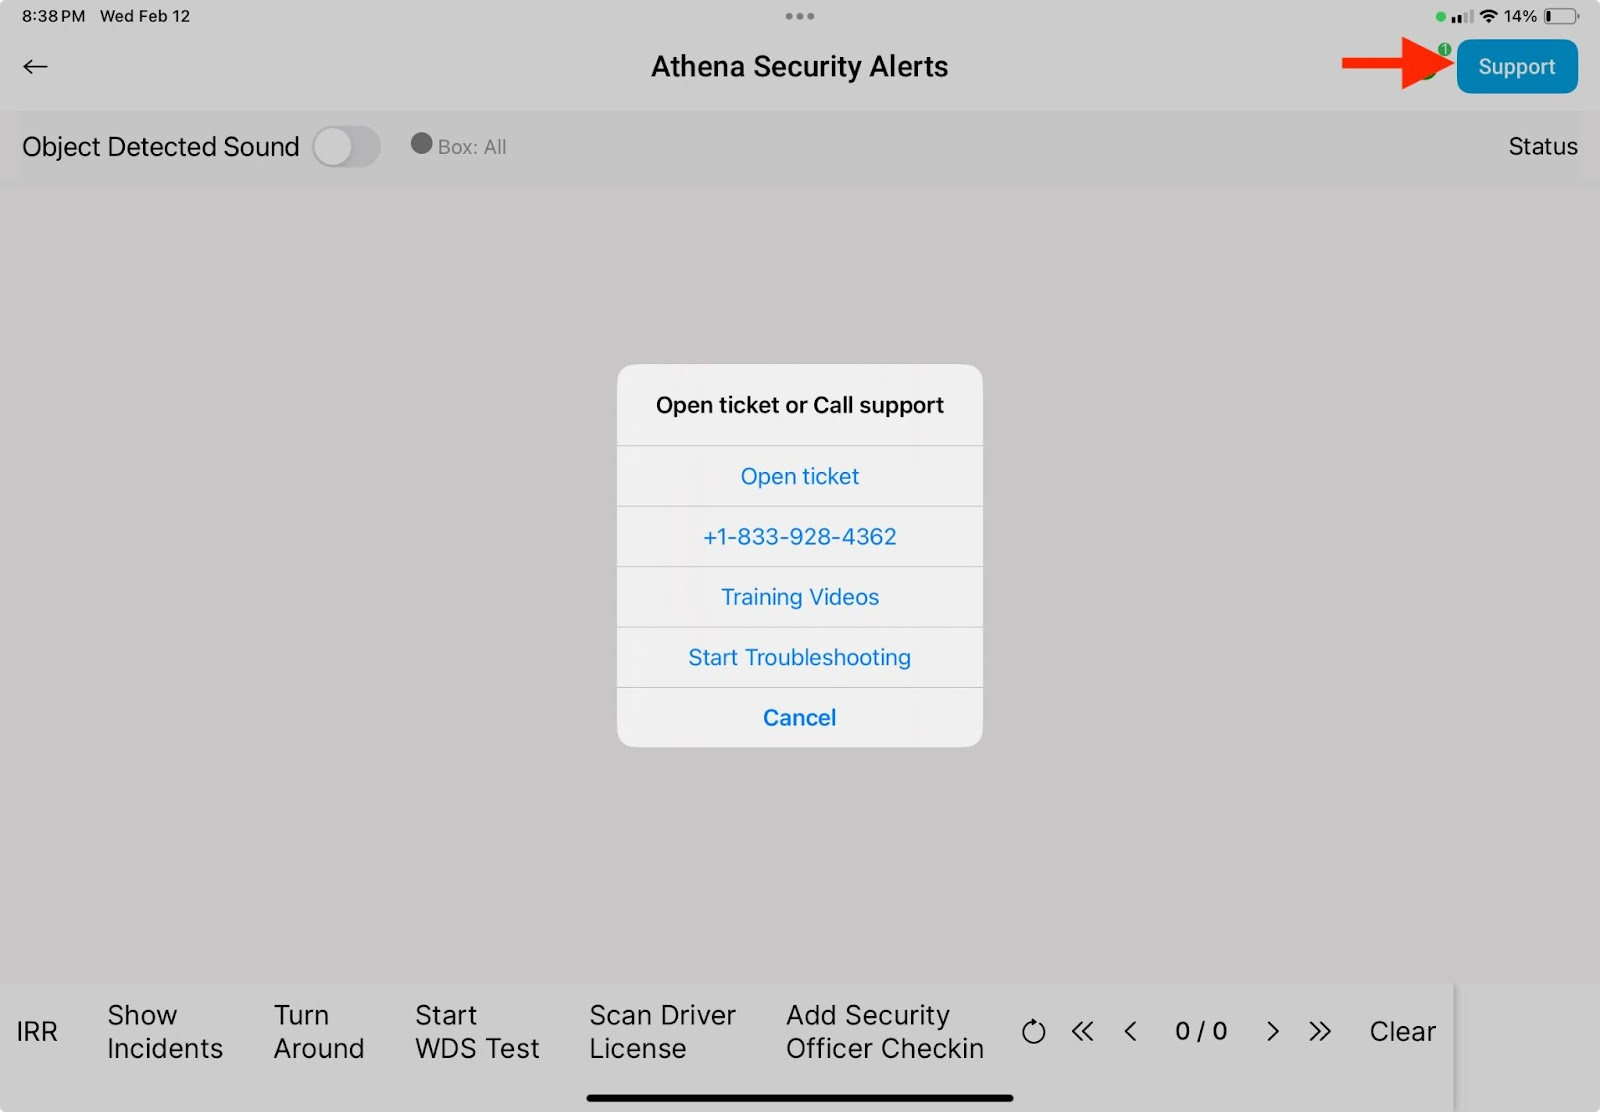The height and width of the screenshot is (1112, 1600).
Task: Toggle Object Detected Sound switch
Action: coord(346,147)
